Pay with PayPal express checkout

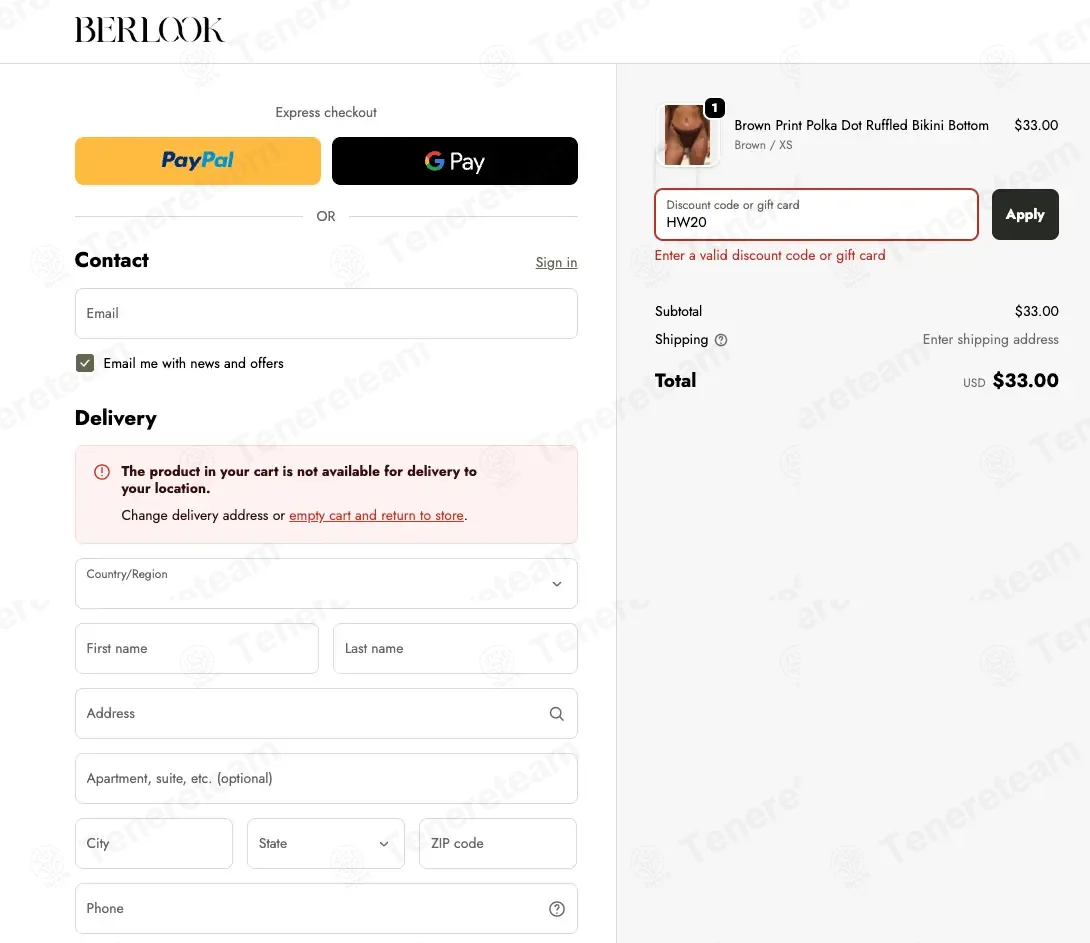click(198, 161)
